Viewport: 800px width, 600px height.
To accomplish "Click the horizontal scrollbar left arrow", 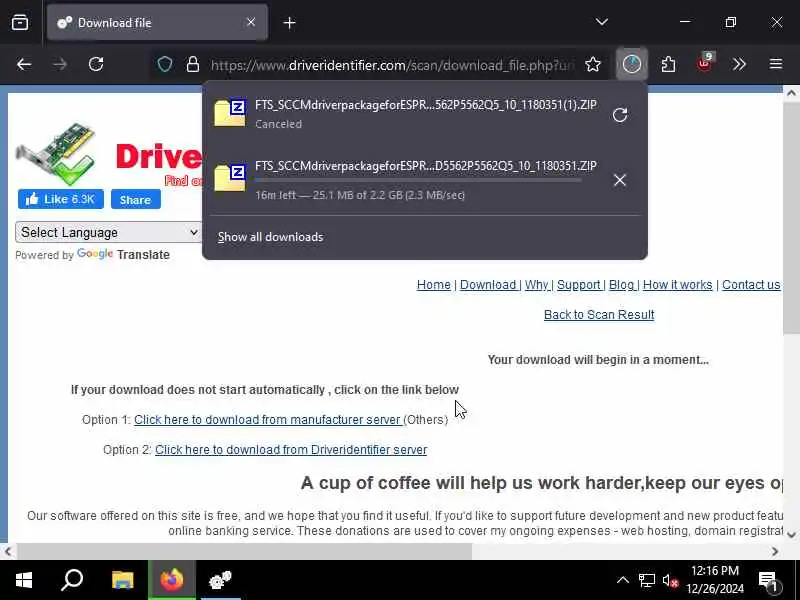I will coord(8,552).
